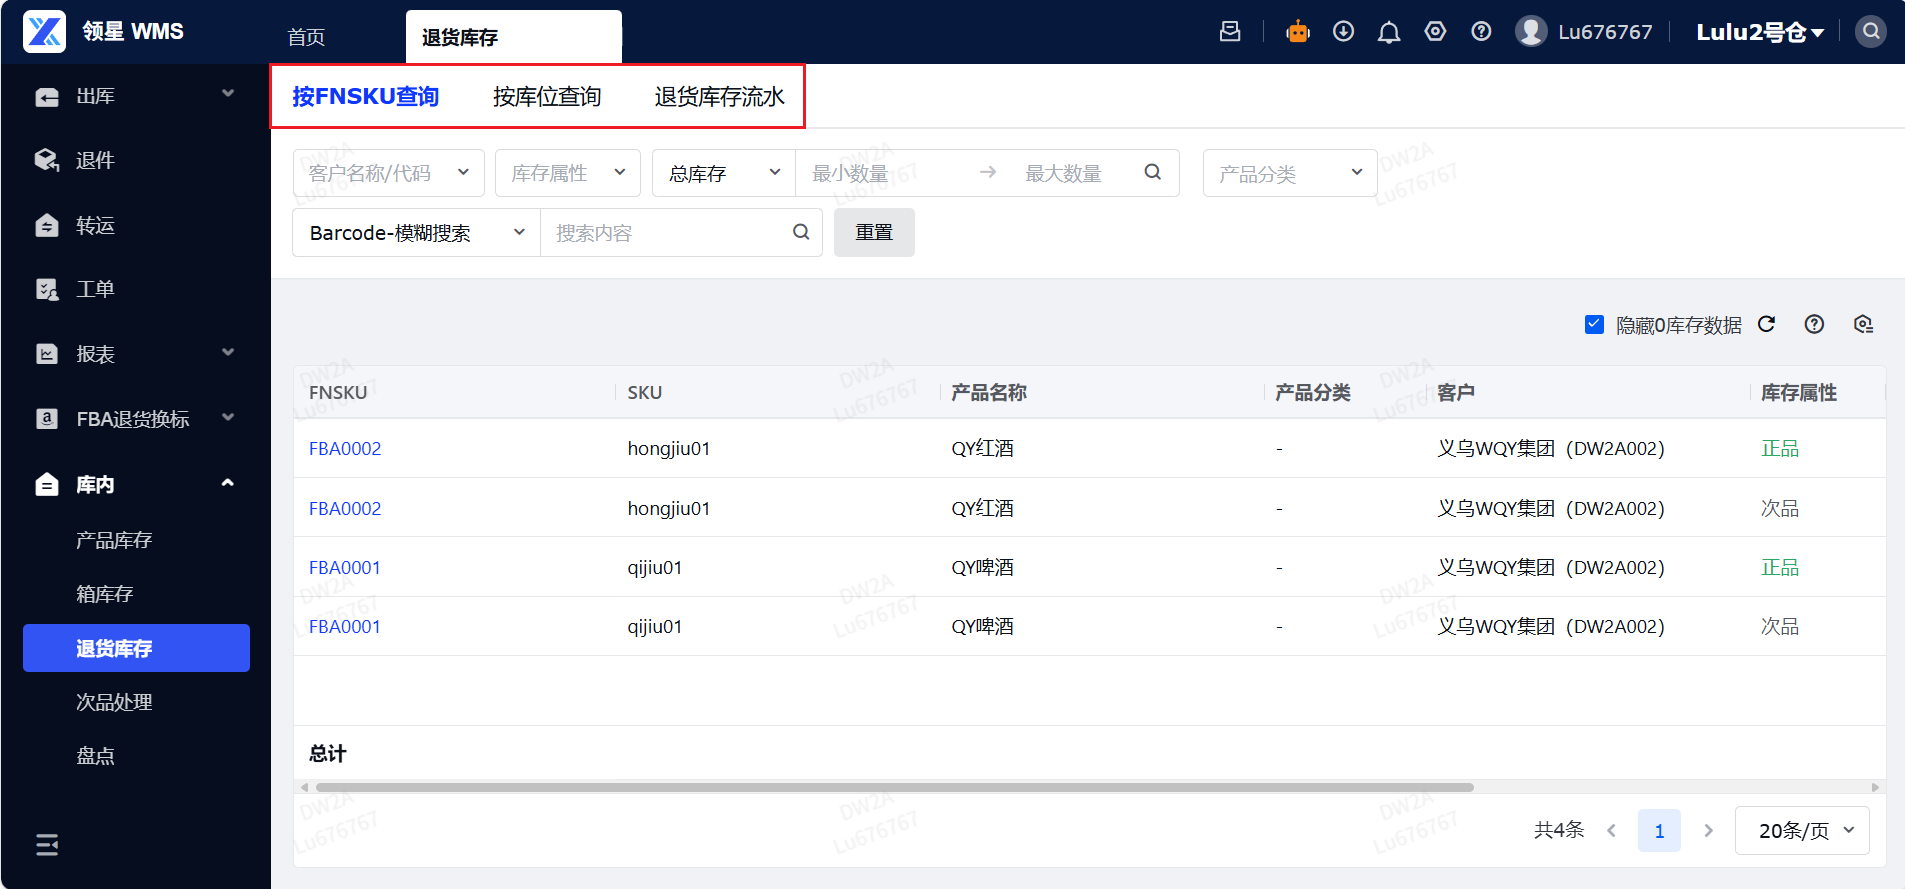This screenshot has height=889, width=1905.
Task: Open 盘点 in sidebar
Action: click(x=95, y=756)
